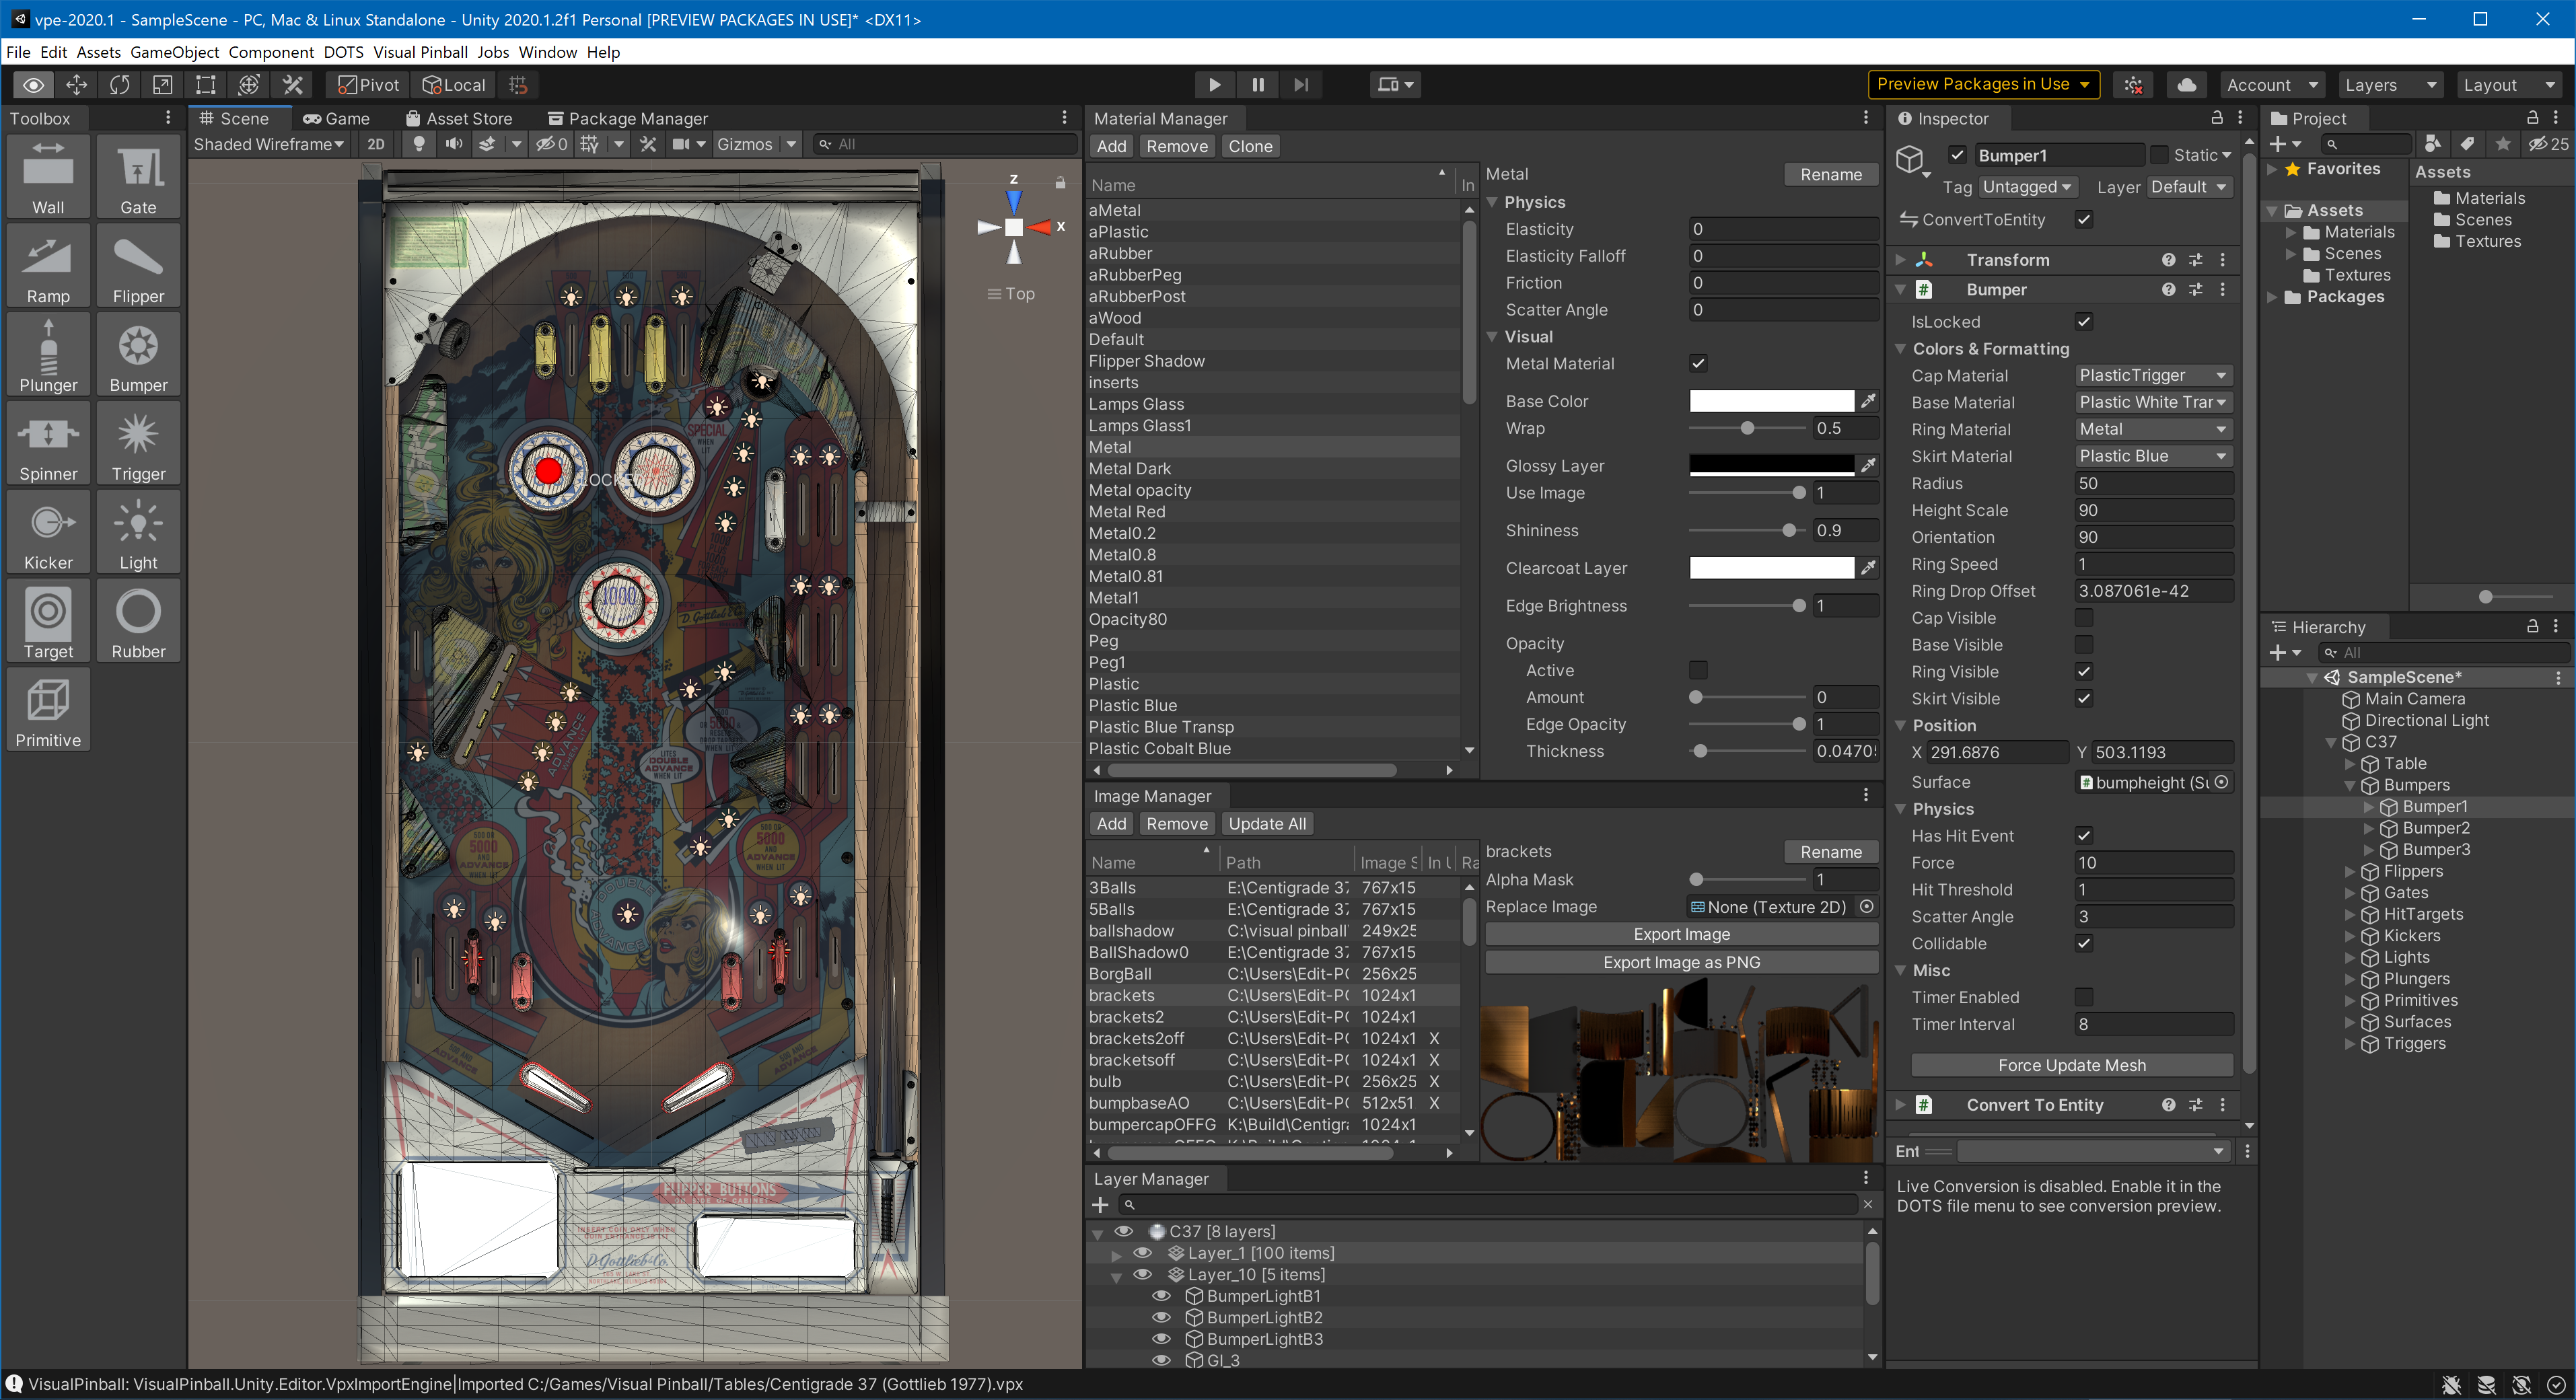Pick Base Color with eyedropper icon

point(1867,401)
